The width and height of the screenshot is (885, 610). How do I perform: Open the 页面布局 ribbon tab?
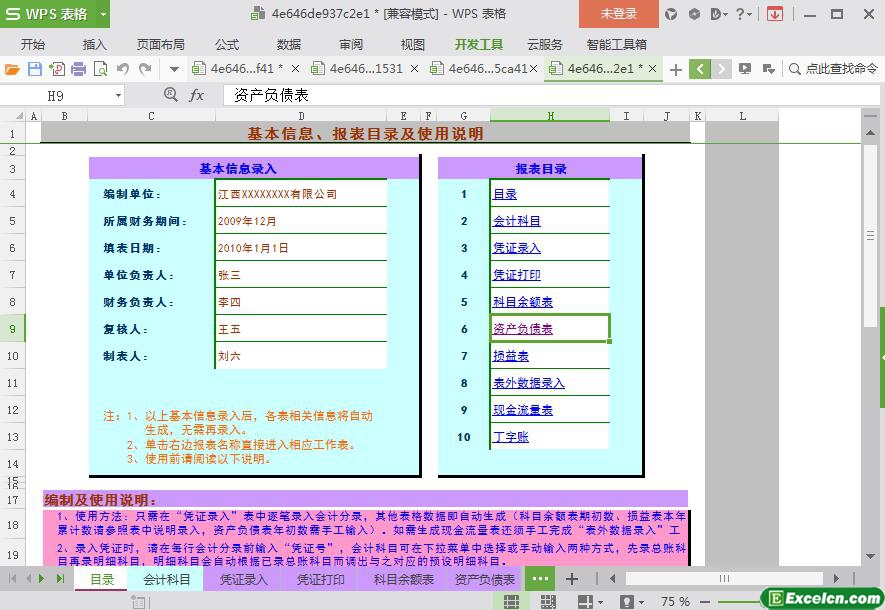[x=161, y=44]
